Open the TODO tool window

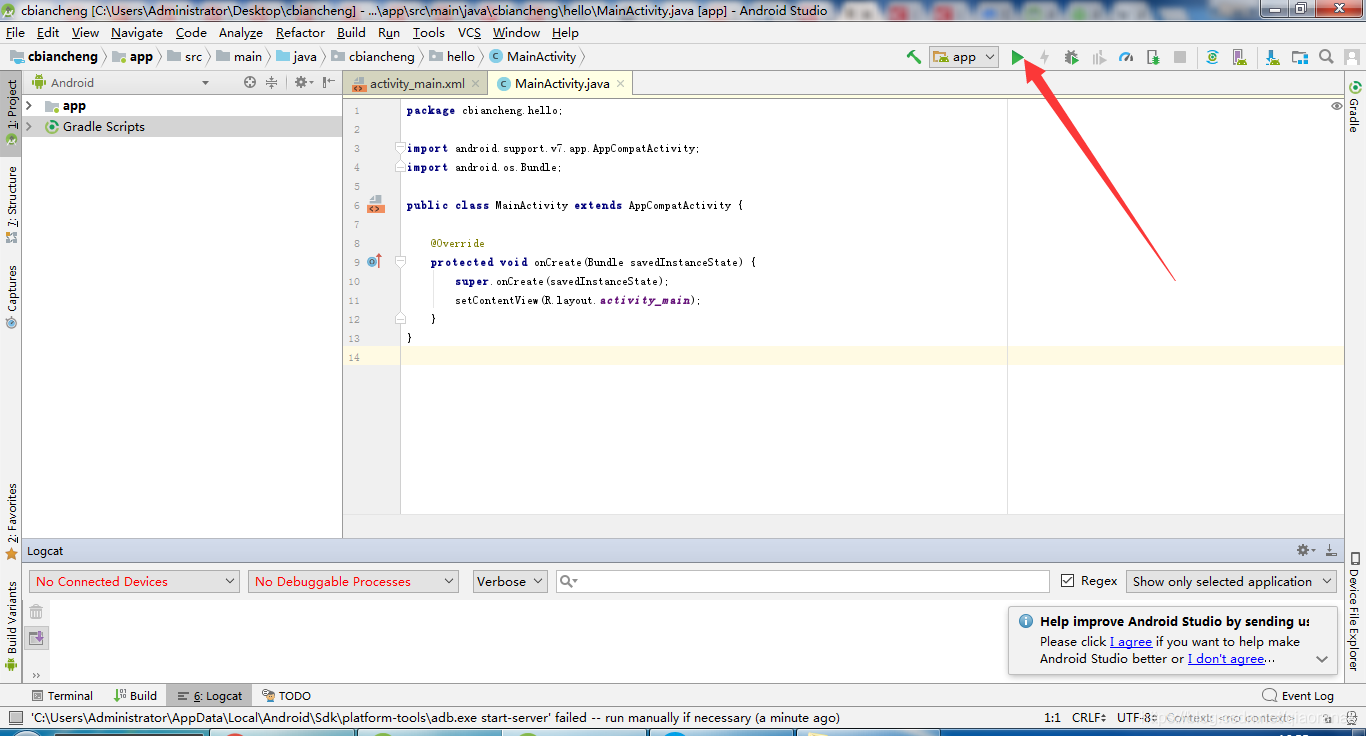(286, 696)
